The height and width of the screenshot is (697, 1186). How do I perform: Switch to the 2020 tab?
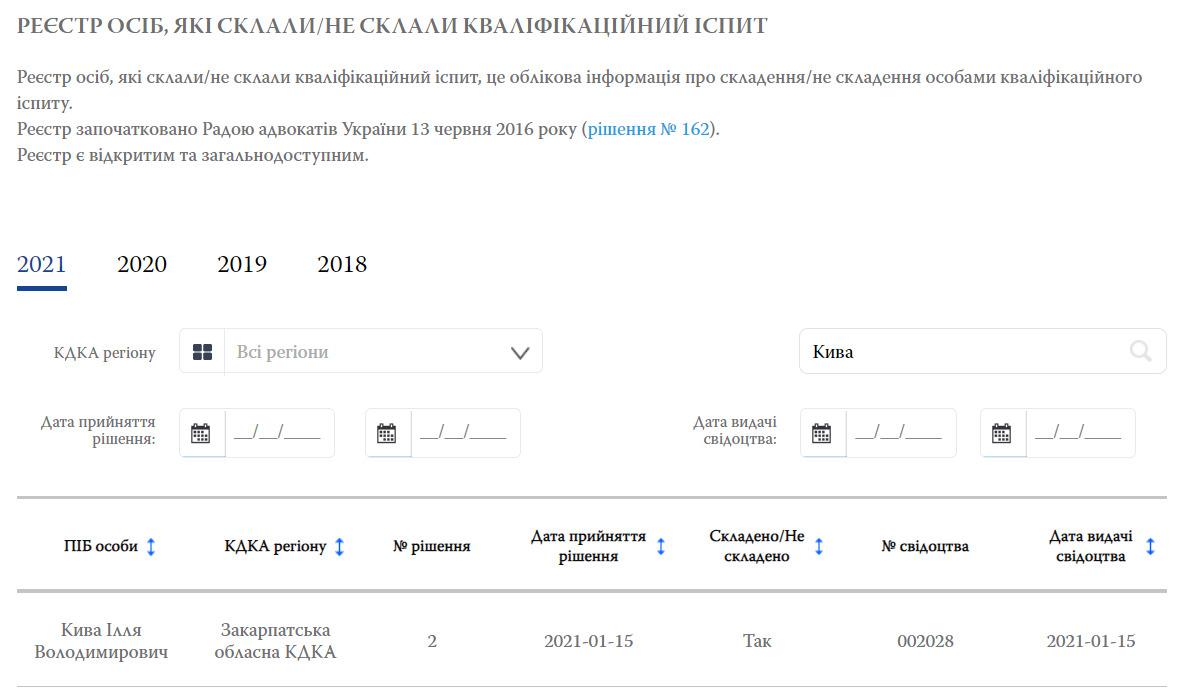tap(142, 265)
